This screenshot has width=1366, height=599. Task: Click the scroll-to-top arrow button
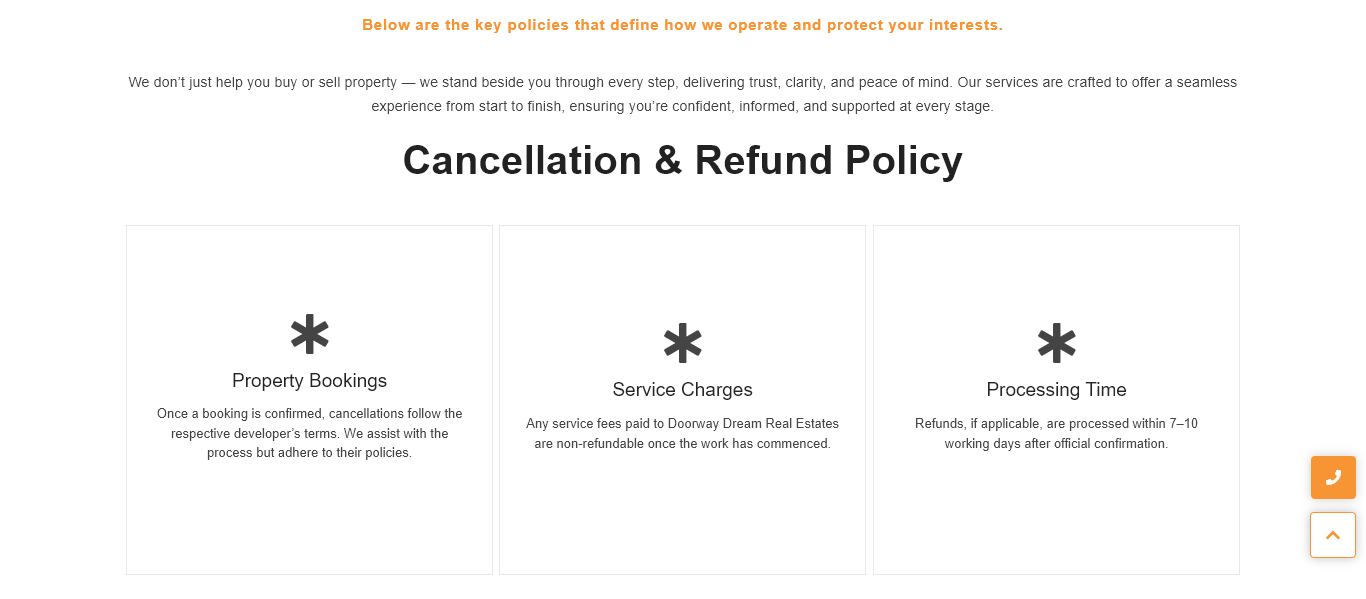[1333, 535]
